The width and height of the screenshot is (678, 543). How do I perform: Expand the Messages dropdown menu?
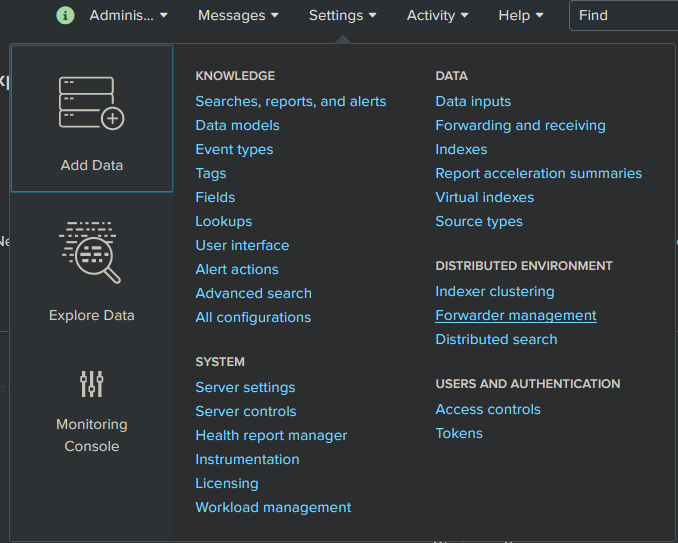coord(238,16)
